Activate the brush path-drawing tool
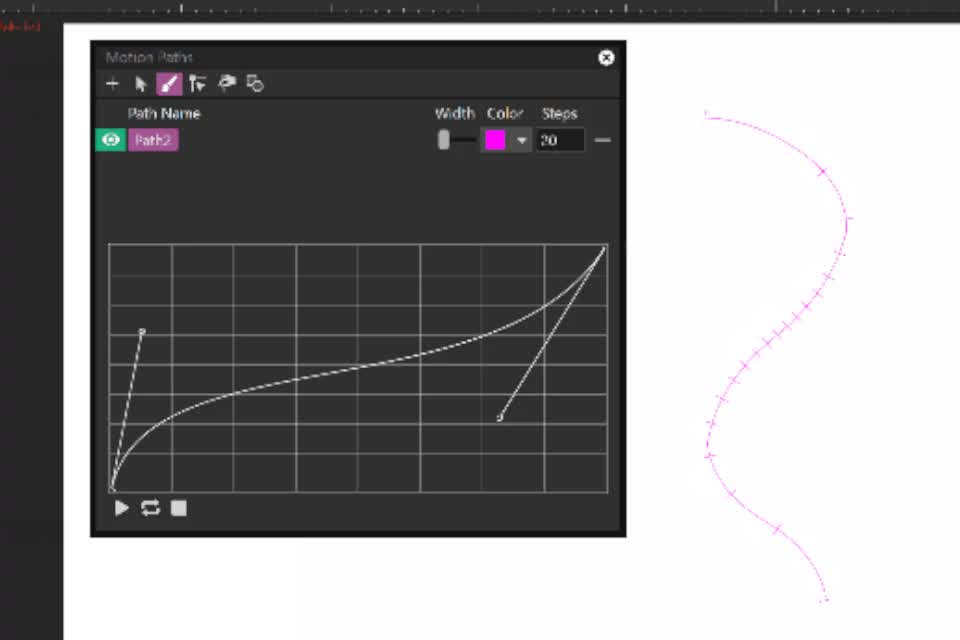The width and height of the screenshot is (960, 640). (168, 84)
